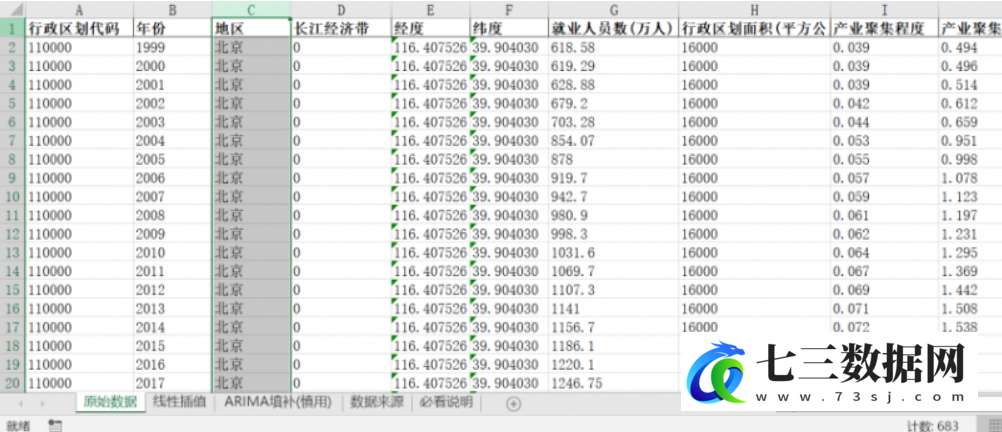The height and width of the screenshot is (432, 1002).
Task: Click the Select All corner of the grid
Action: pos(12,10)
